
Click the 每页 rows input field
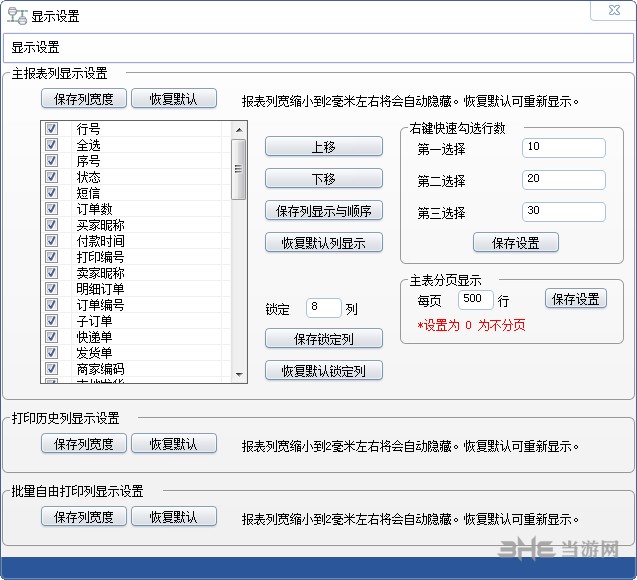point(476,300)
